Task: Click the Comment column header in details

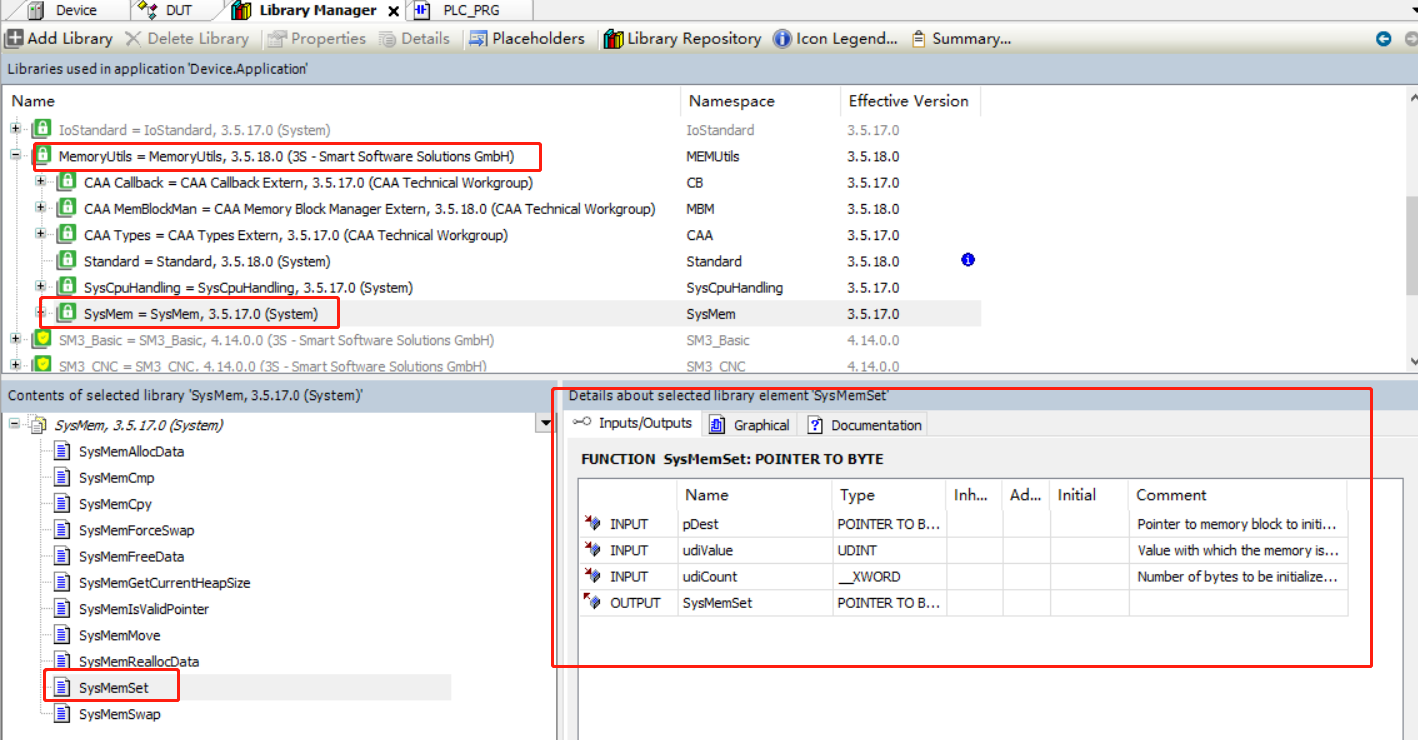Action: click(x=1238, y=495)
